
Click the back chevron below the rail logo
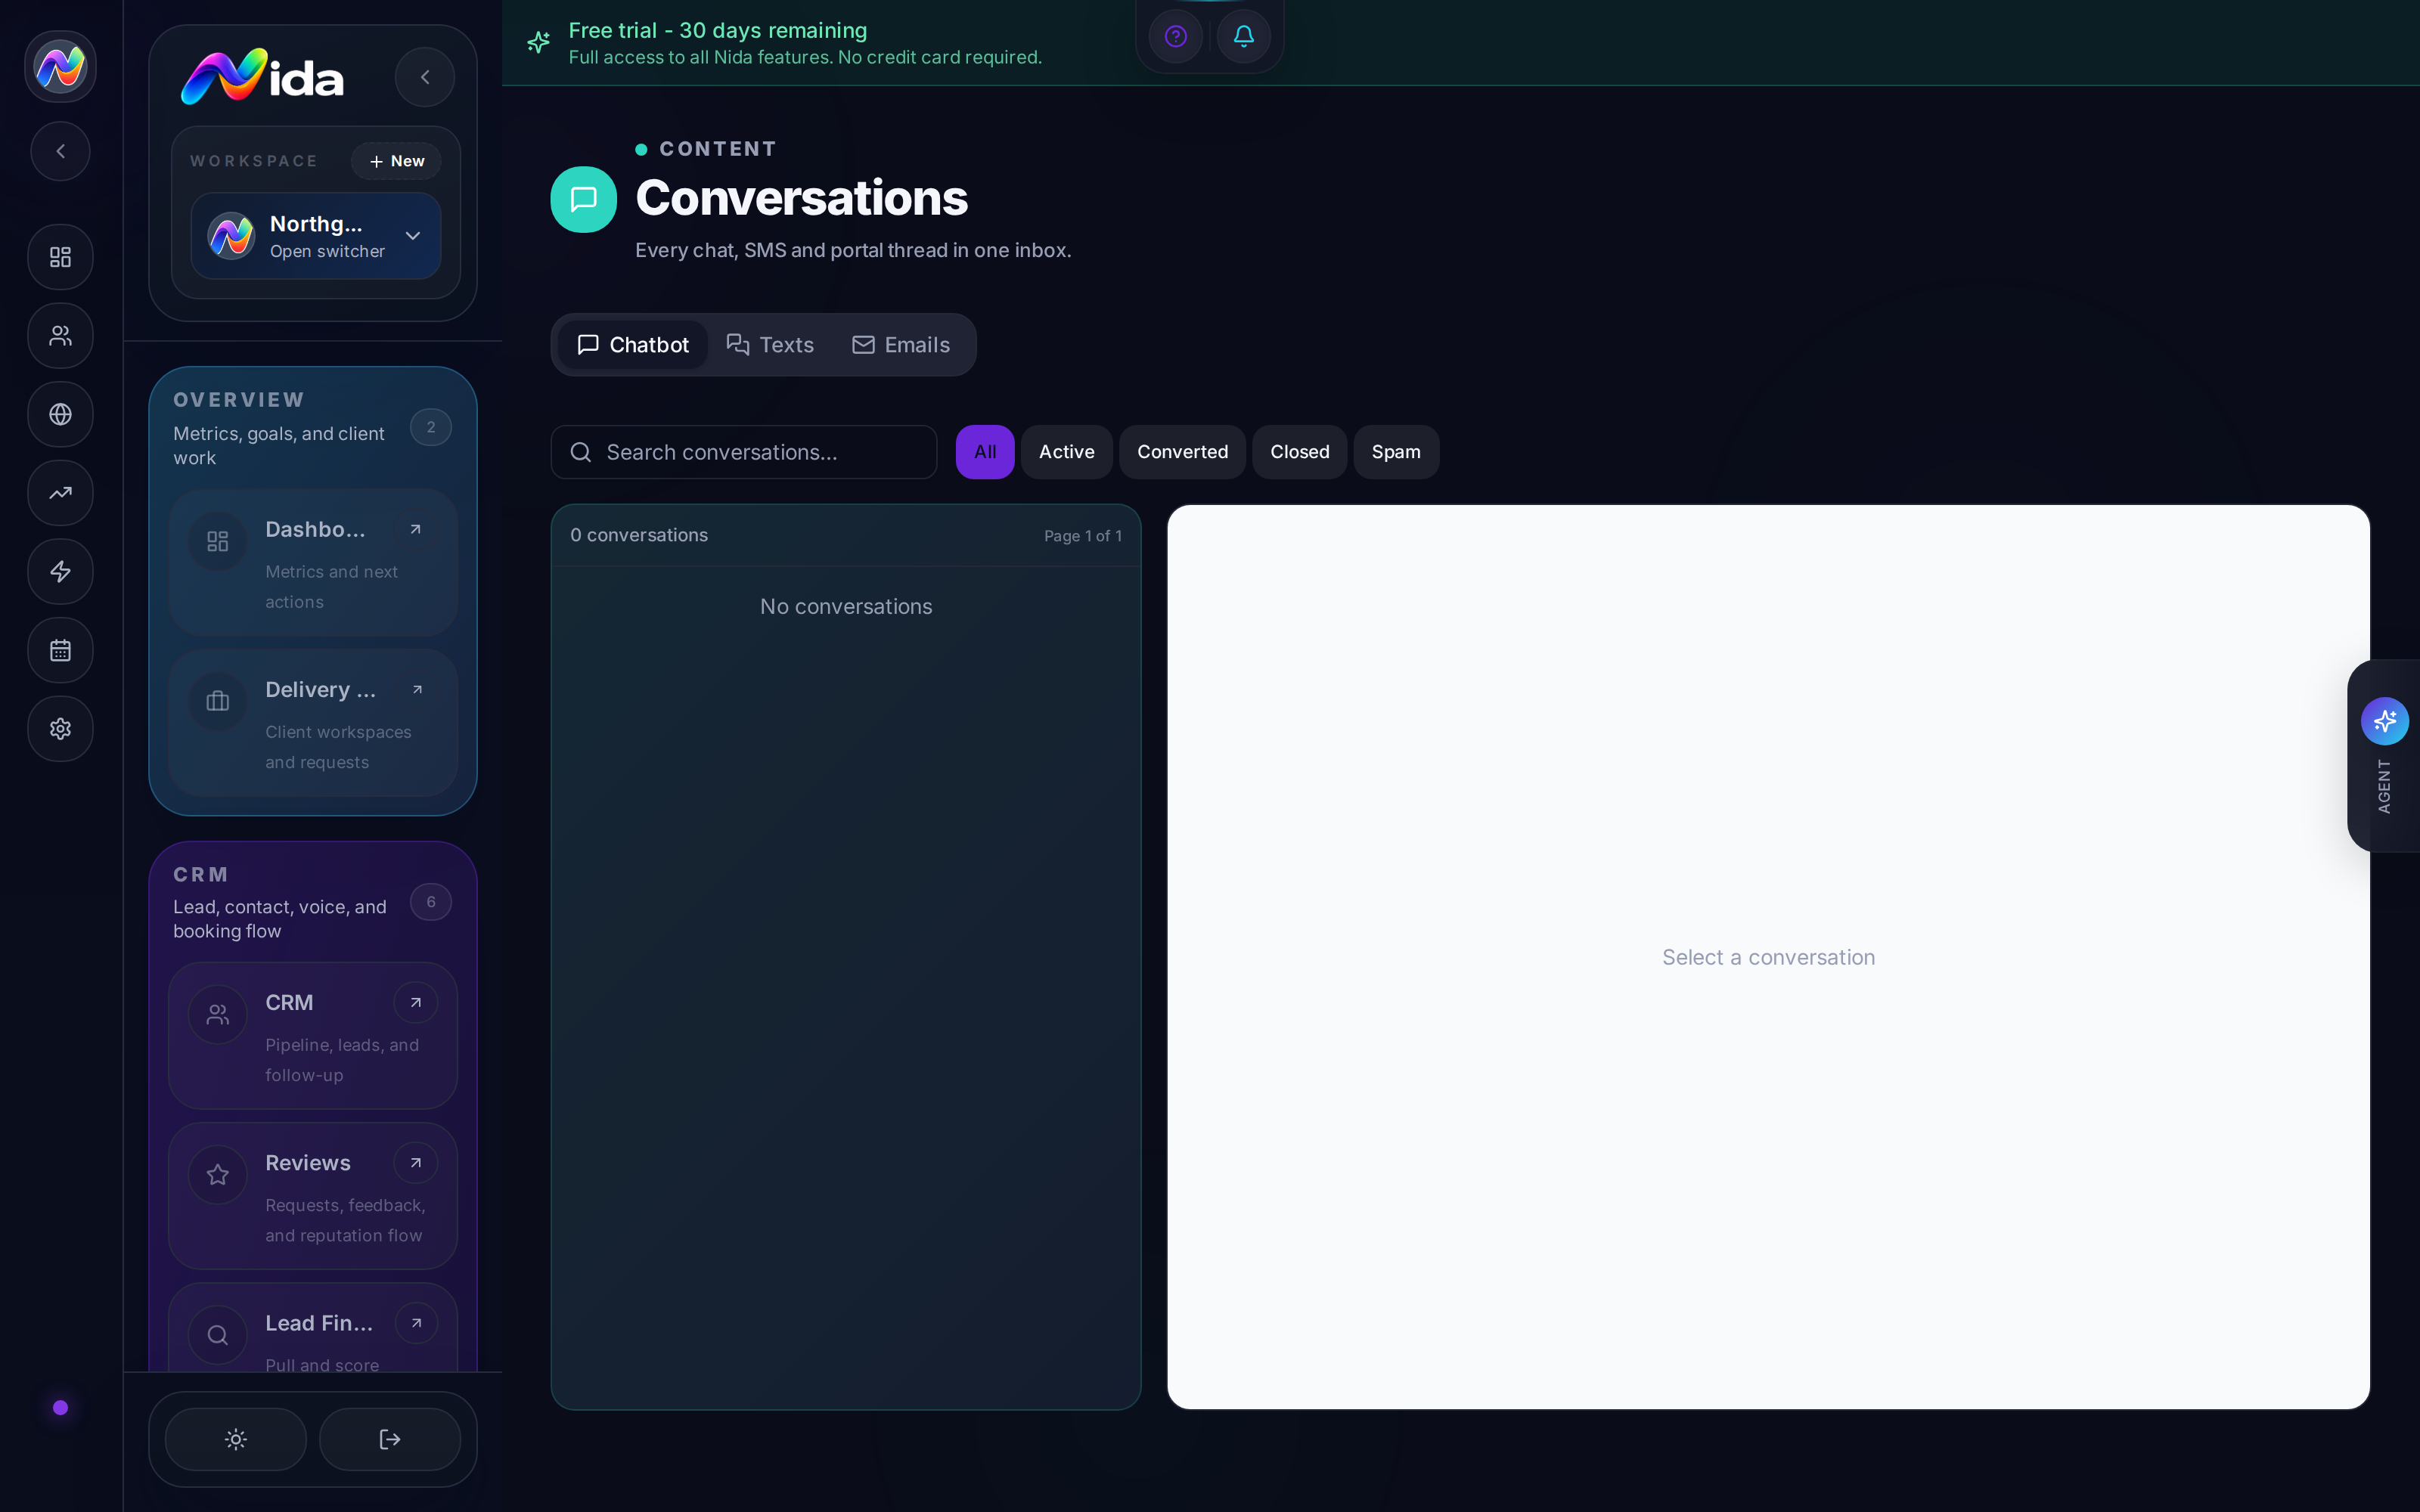60,151
